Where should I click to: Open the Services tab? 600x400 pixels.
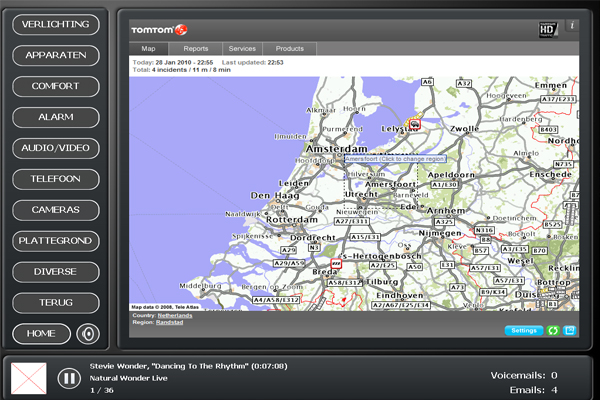click(242, 49)
